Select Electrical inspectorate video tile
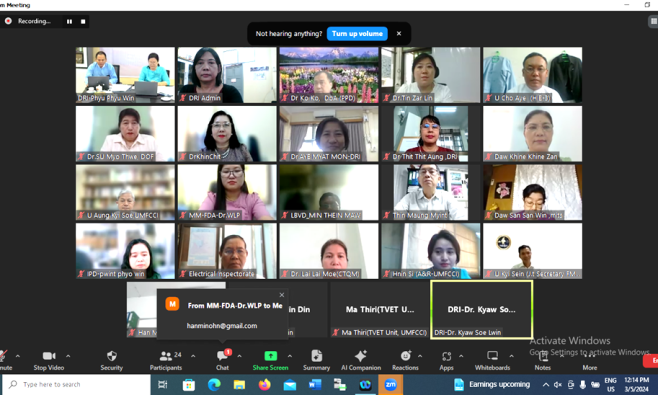Viewport: 658px width, 395px height. tap(227, 251)
